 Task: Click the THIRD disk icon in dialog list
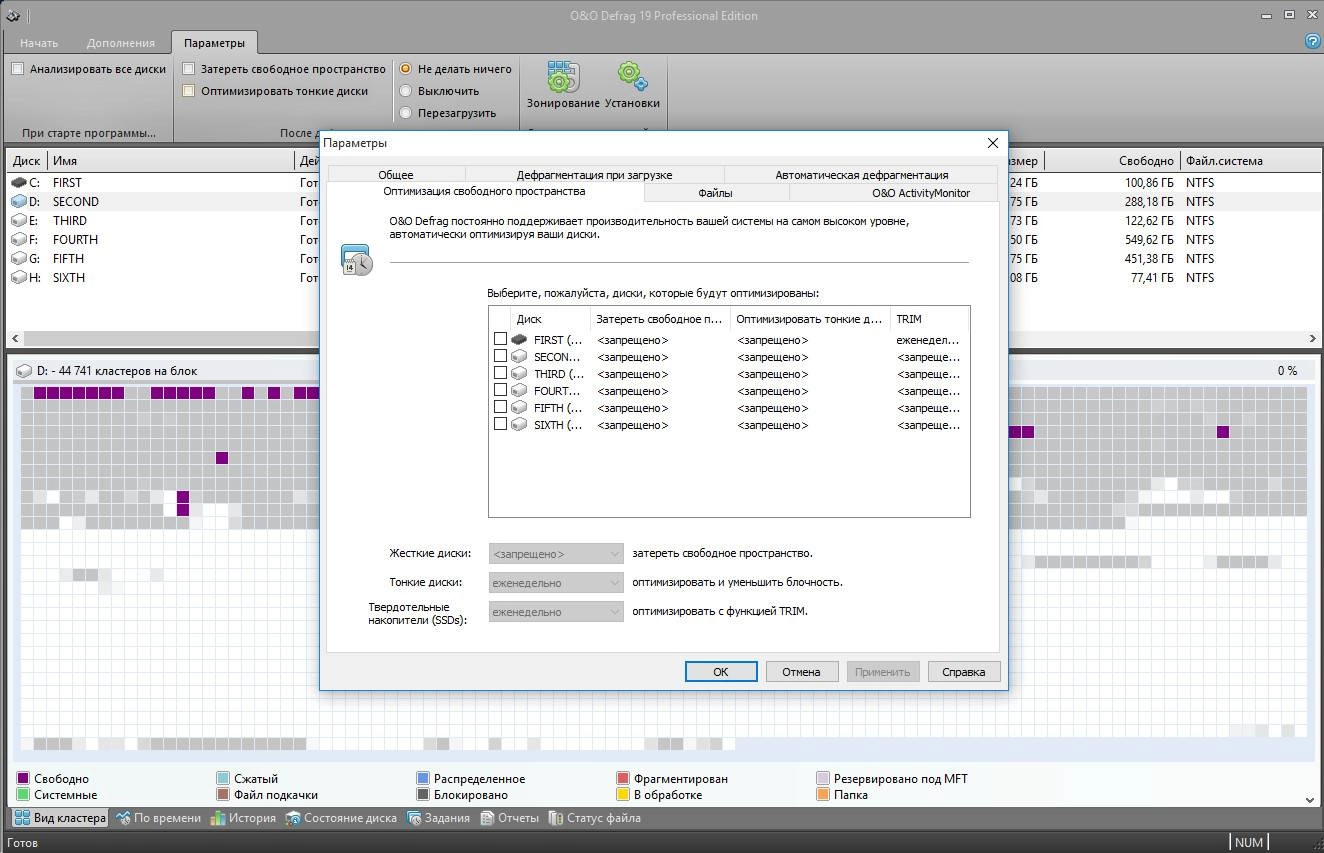tap(519, 374)
